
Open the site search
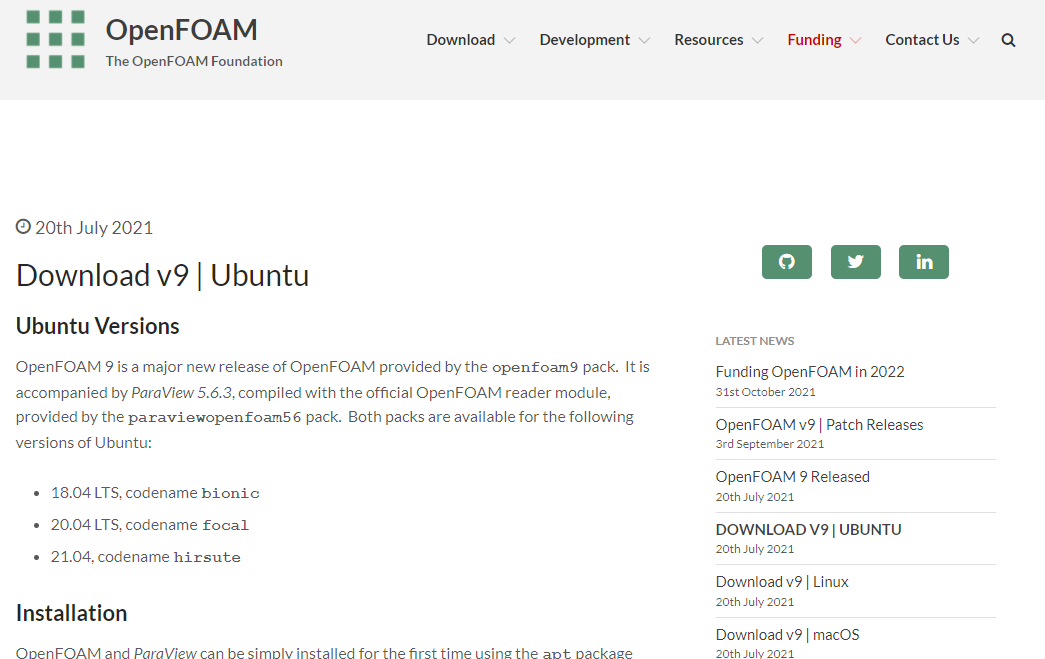coord(1008,39)
